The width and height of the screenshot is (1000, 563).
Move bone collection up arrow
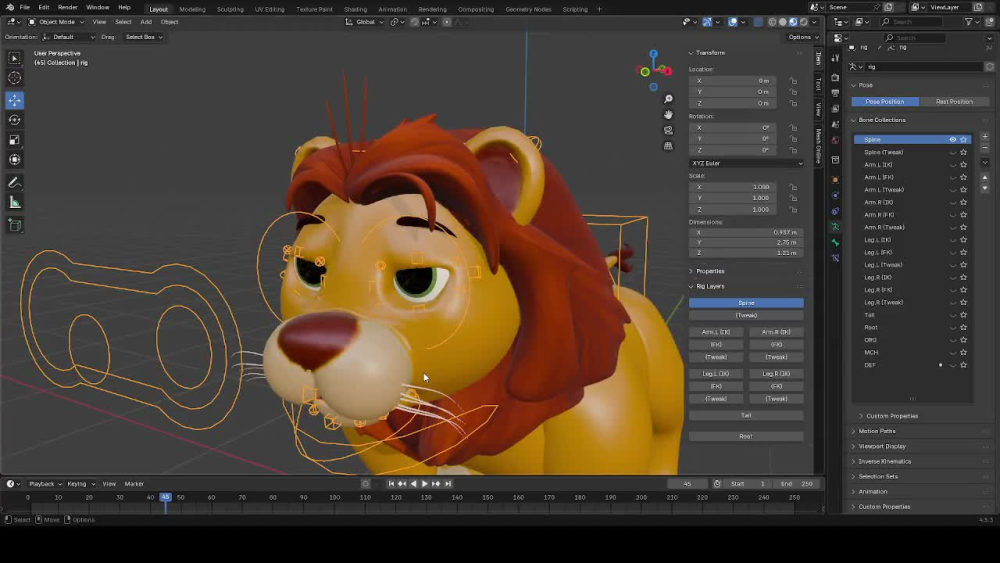coord(985,177)
